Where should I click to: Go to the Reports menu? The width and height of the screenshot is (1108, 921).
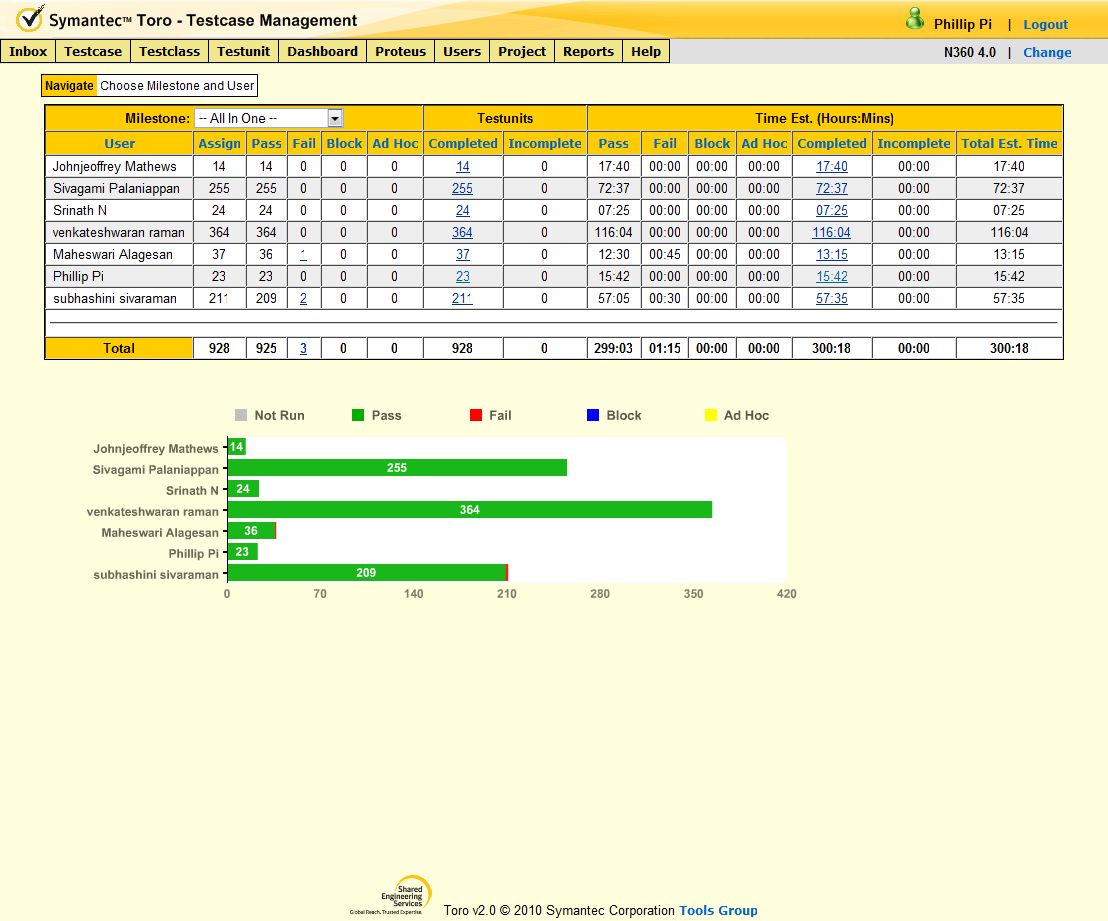coord(588,51)
